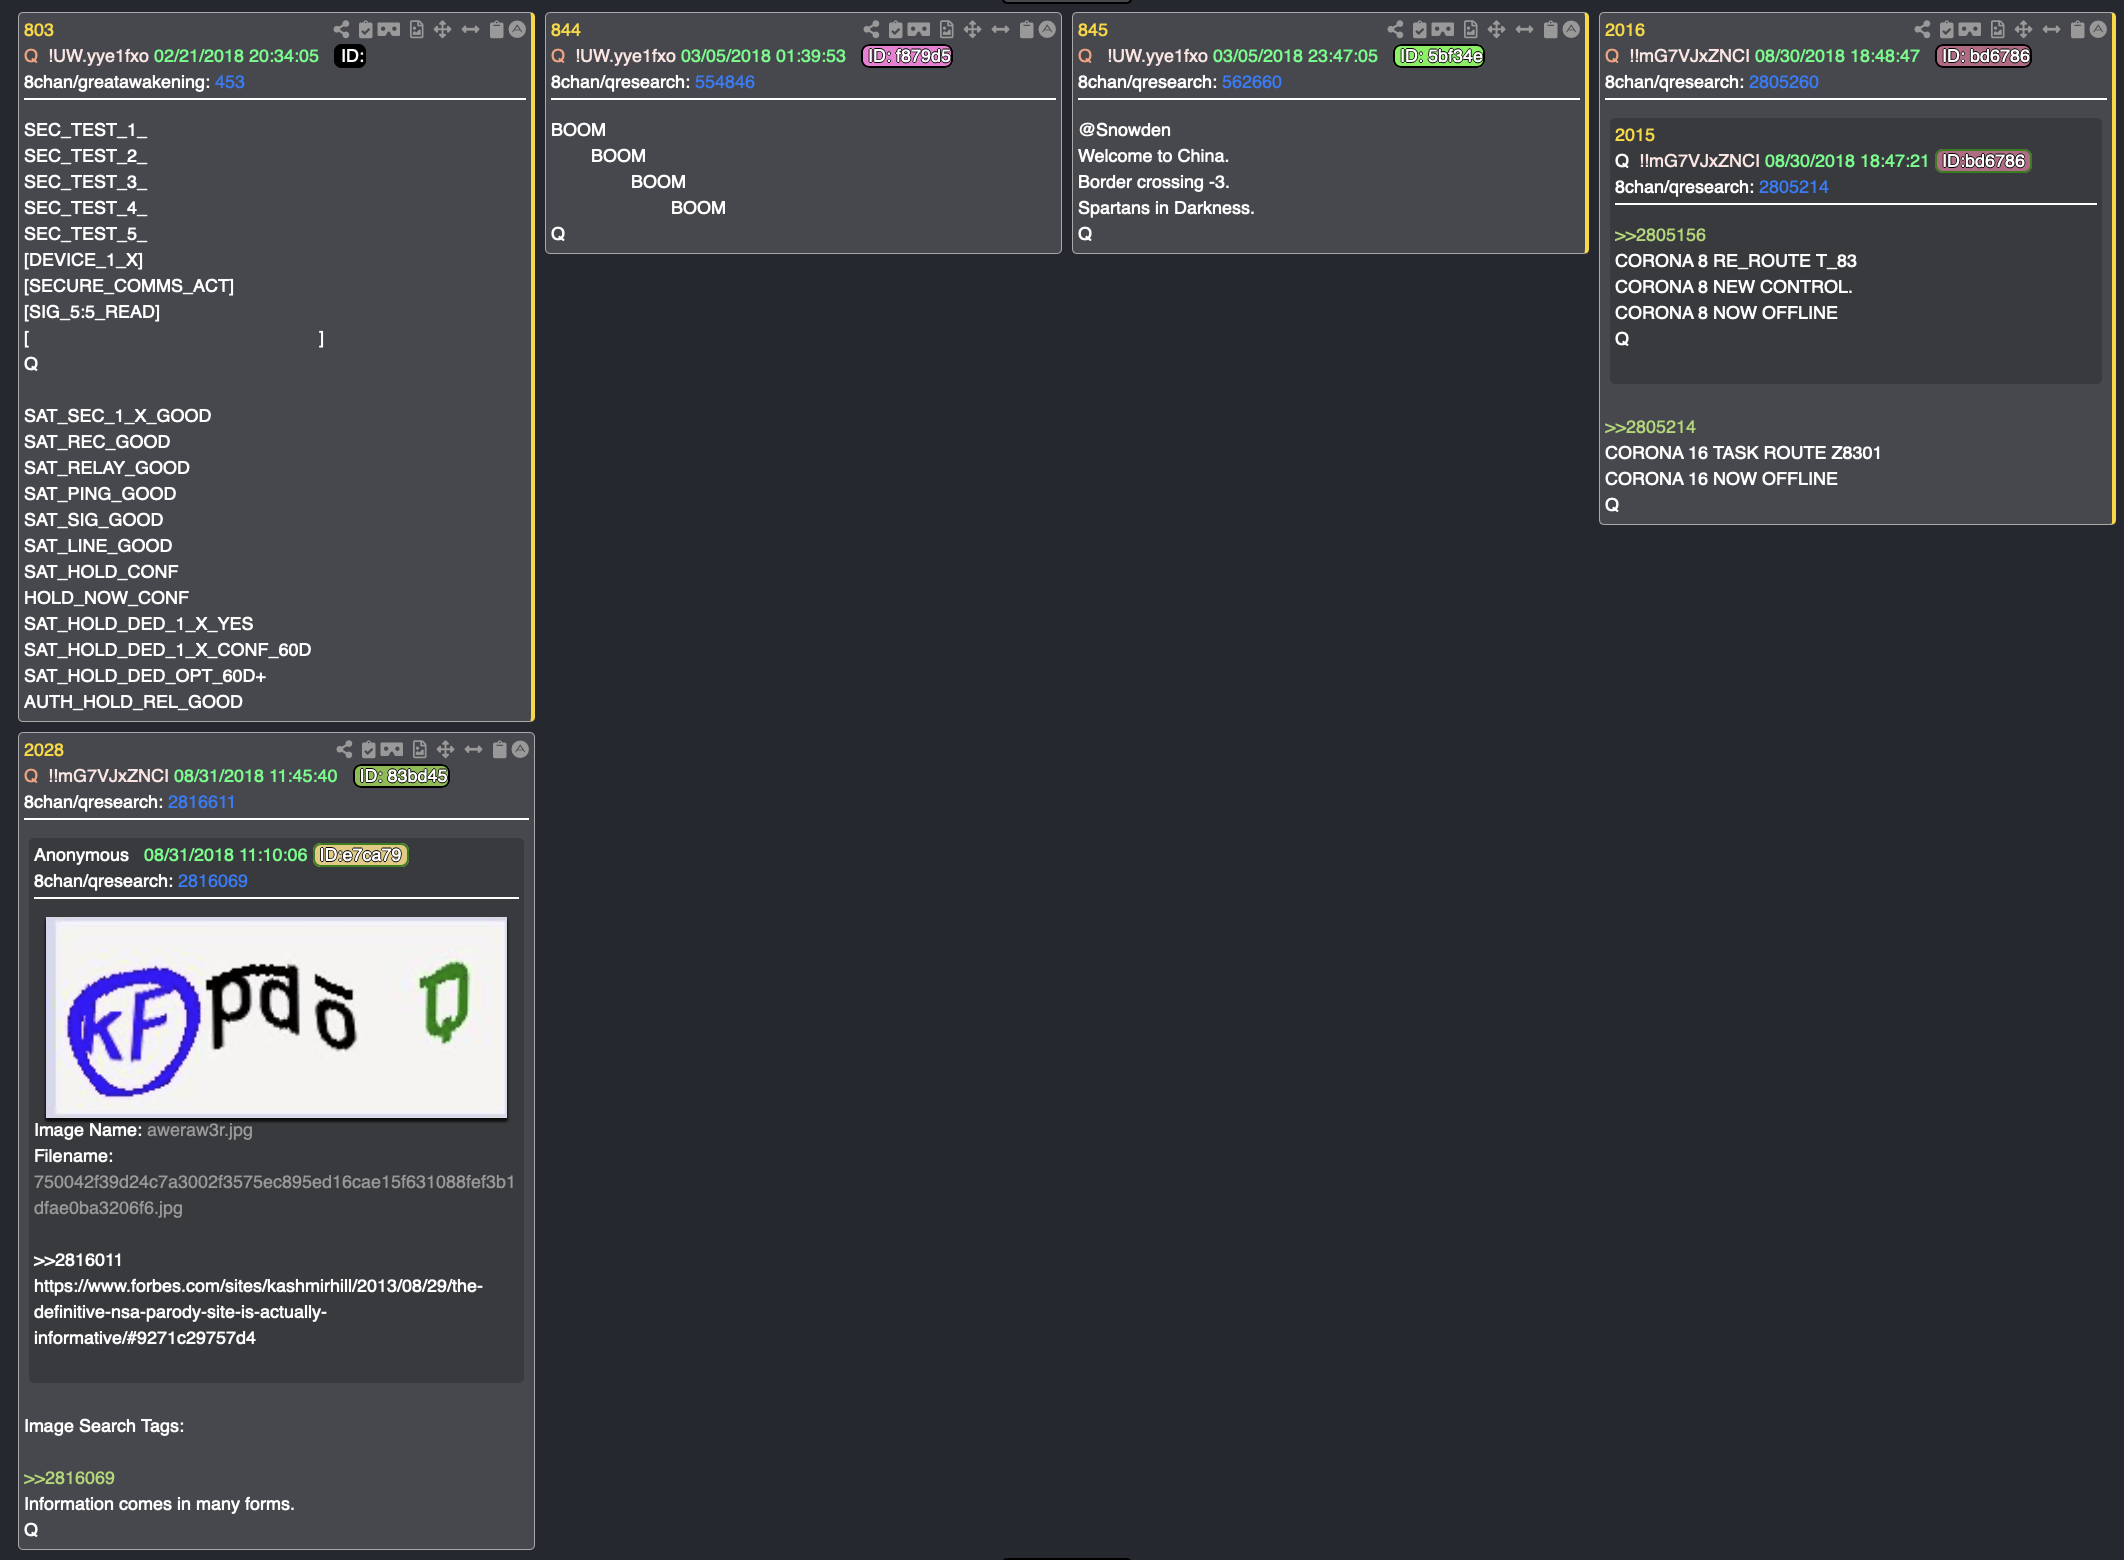Click the green ID: 5bf34e badge
This screenshot has width=2124, height=1560.
pyautogui.click(x=1439, y=56)
